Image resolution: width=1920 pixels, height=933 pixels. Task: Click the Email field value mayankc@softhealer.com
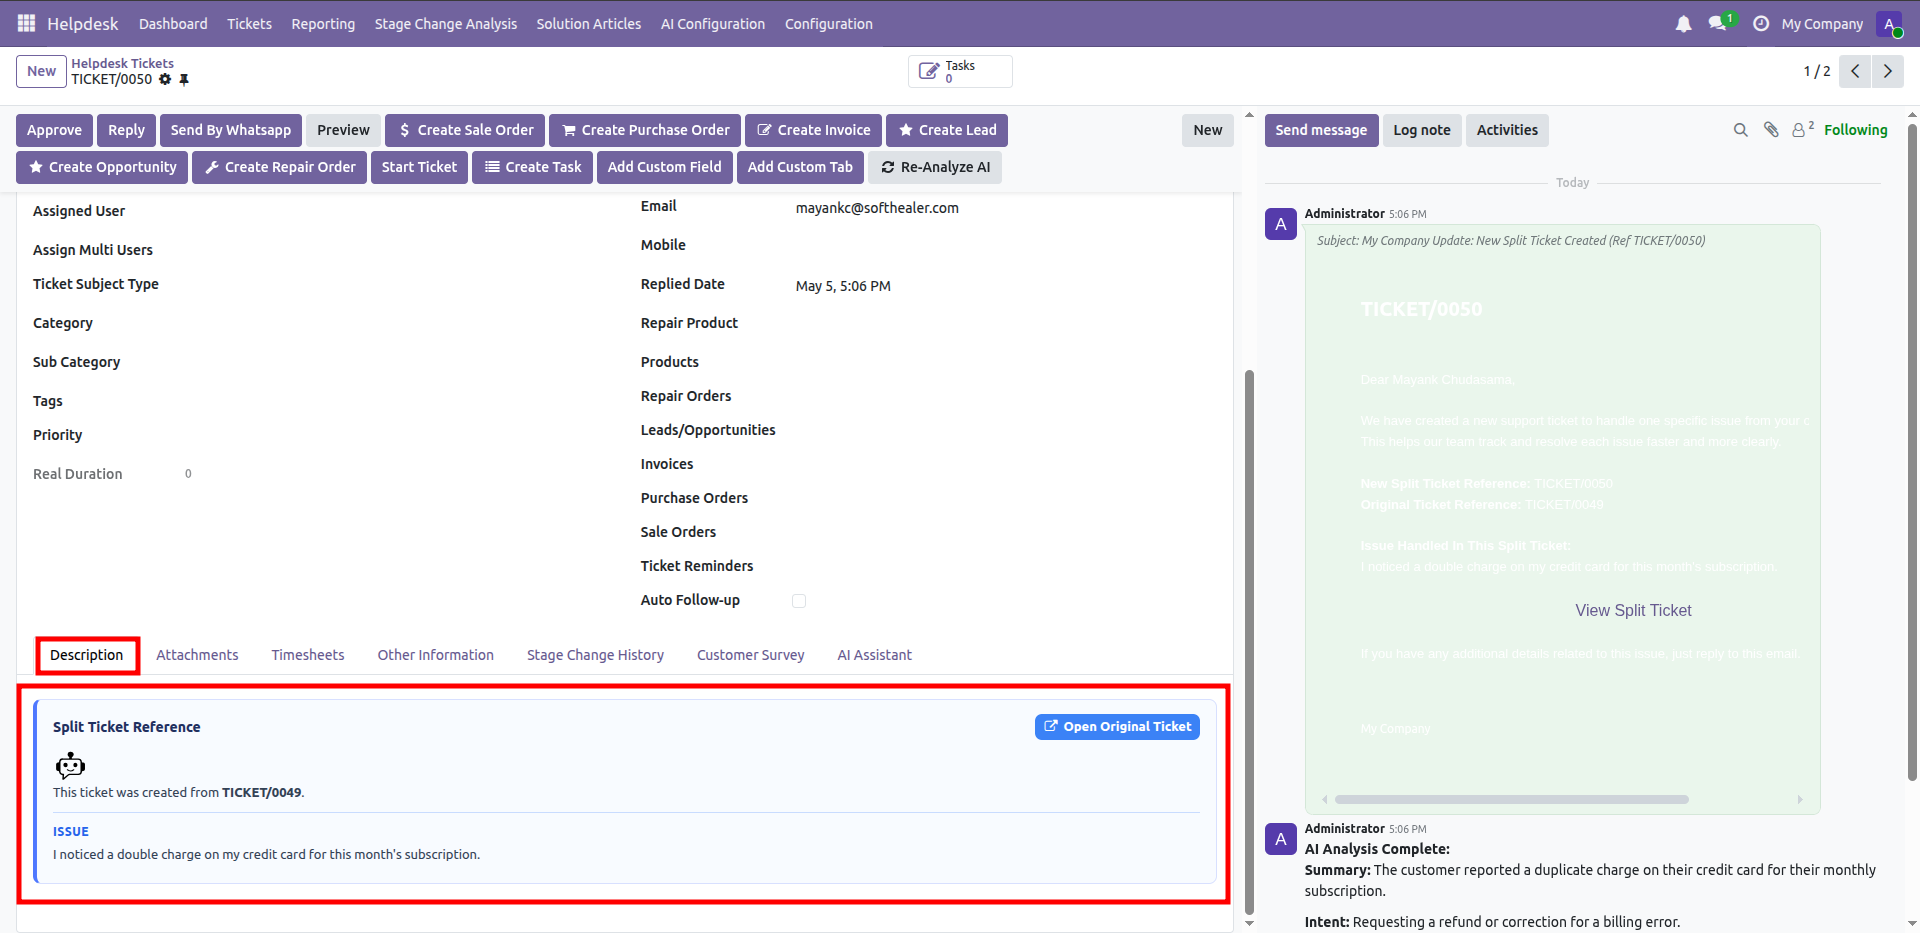click(877, 208)
